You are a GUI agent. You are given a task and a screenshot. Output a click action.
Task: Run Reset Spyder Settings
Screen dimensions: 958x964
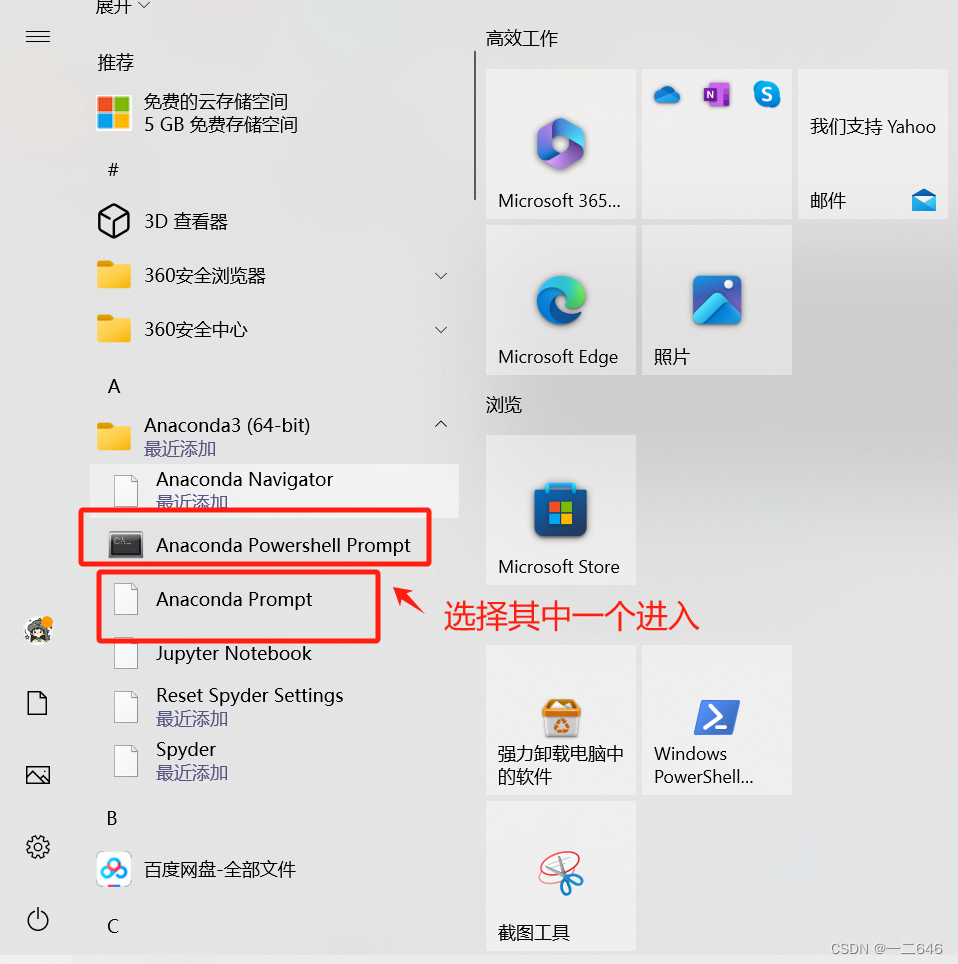(274, 707)
